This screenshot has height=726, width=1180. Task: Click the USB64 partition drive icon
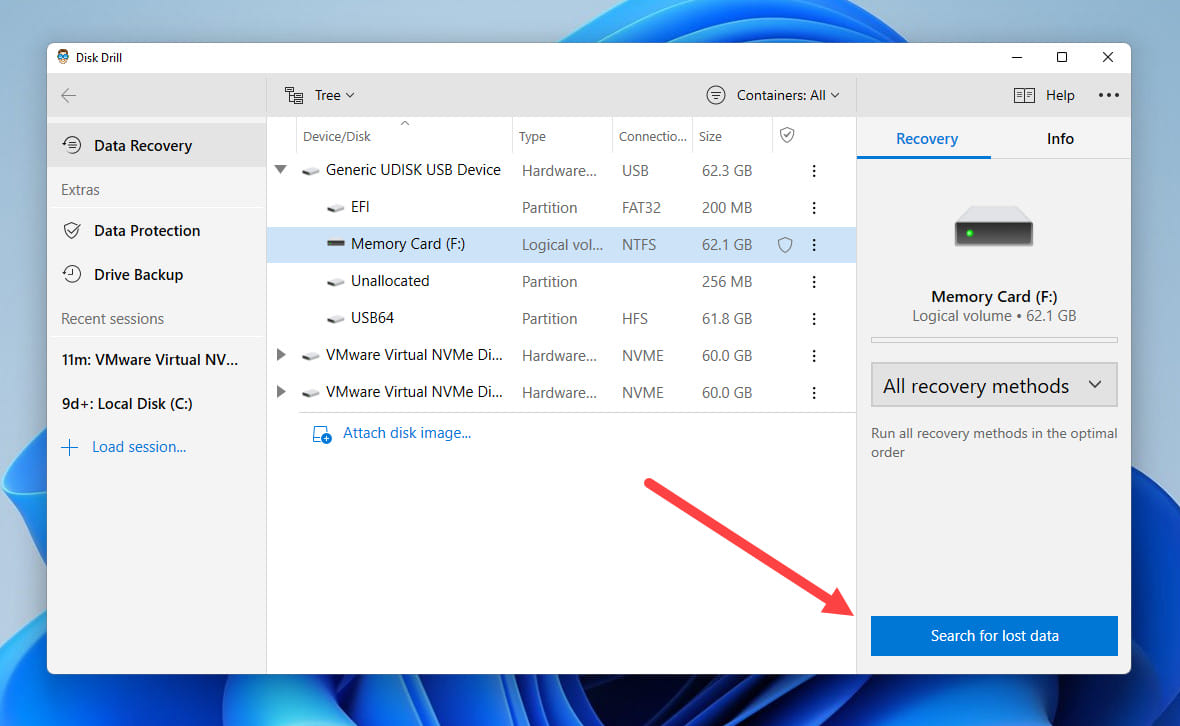336,319
